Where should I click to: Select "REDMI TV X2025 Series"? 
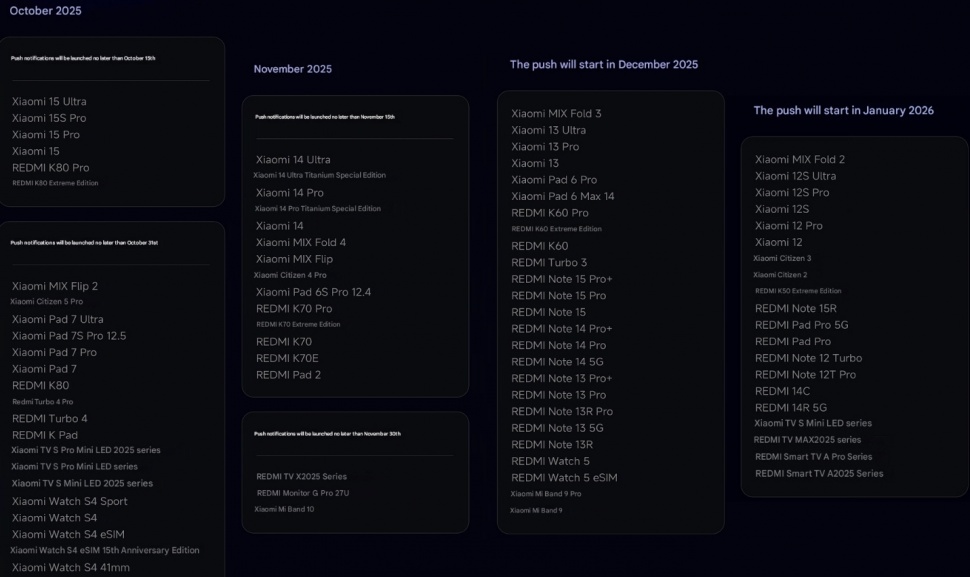pyautogui.click(x=301, y=477)
